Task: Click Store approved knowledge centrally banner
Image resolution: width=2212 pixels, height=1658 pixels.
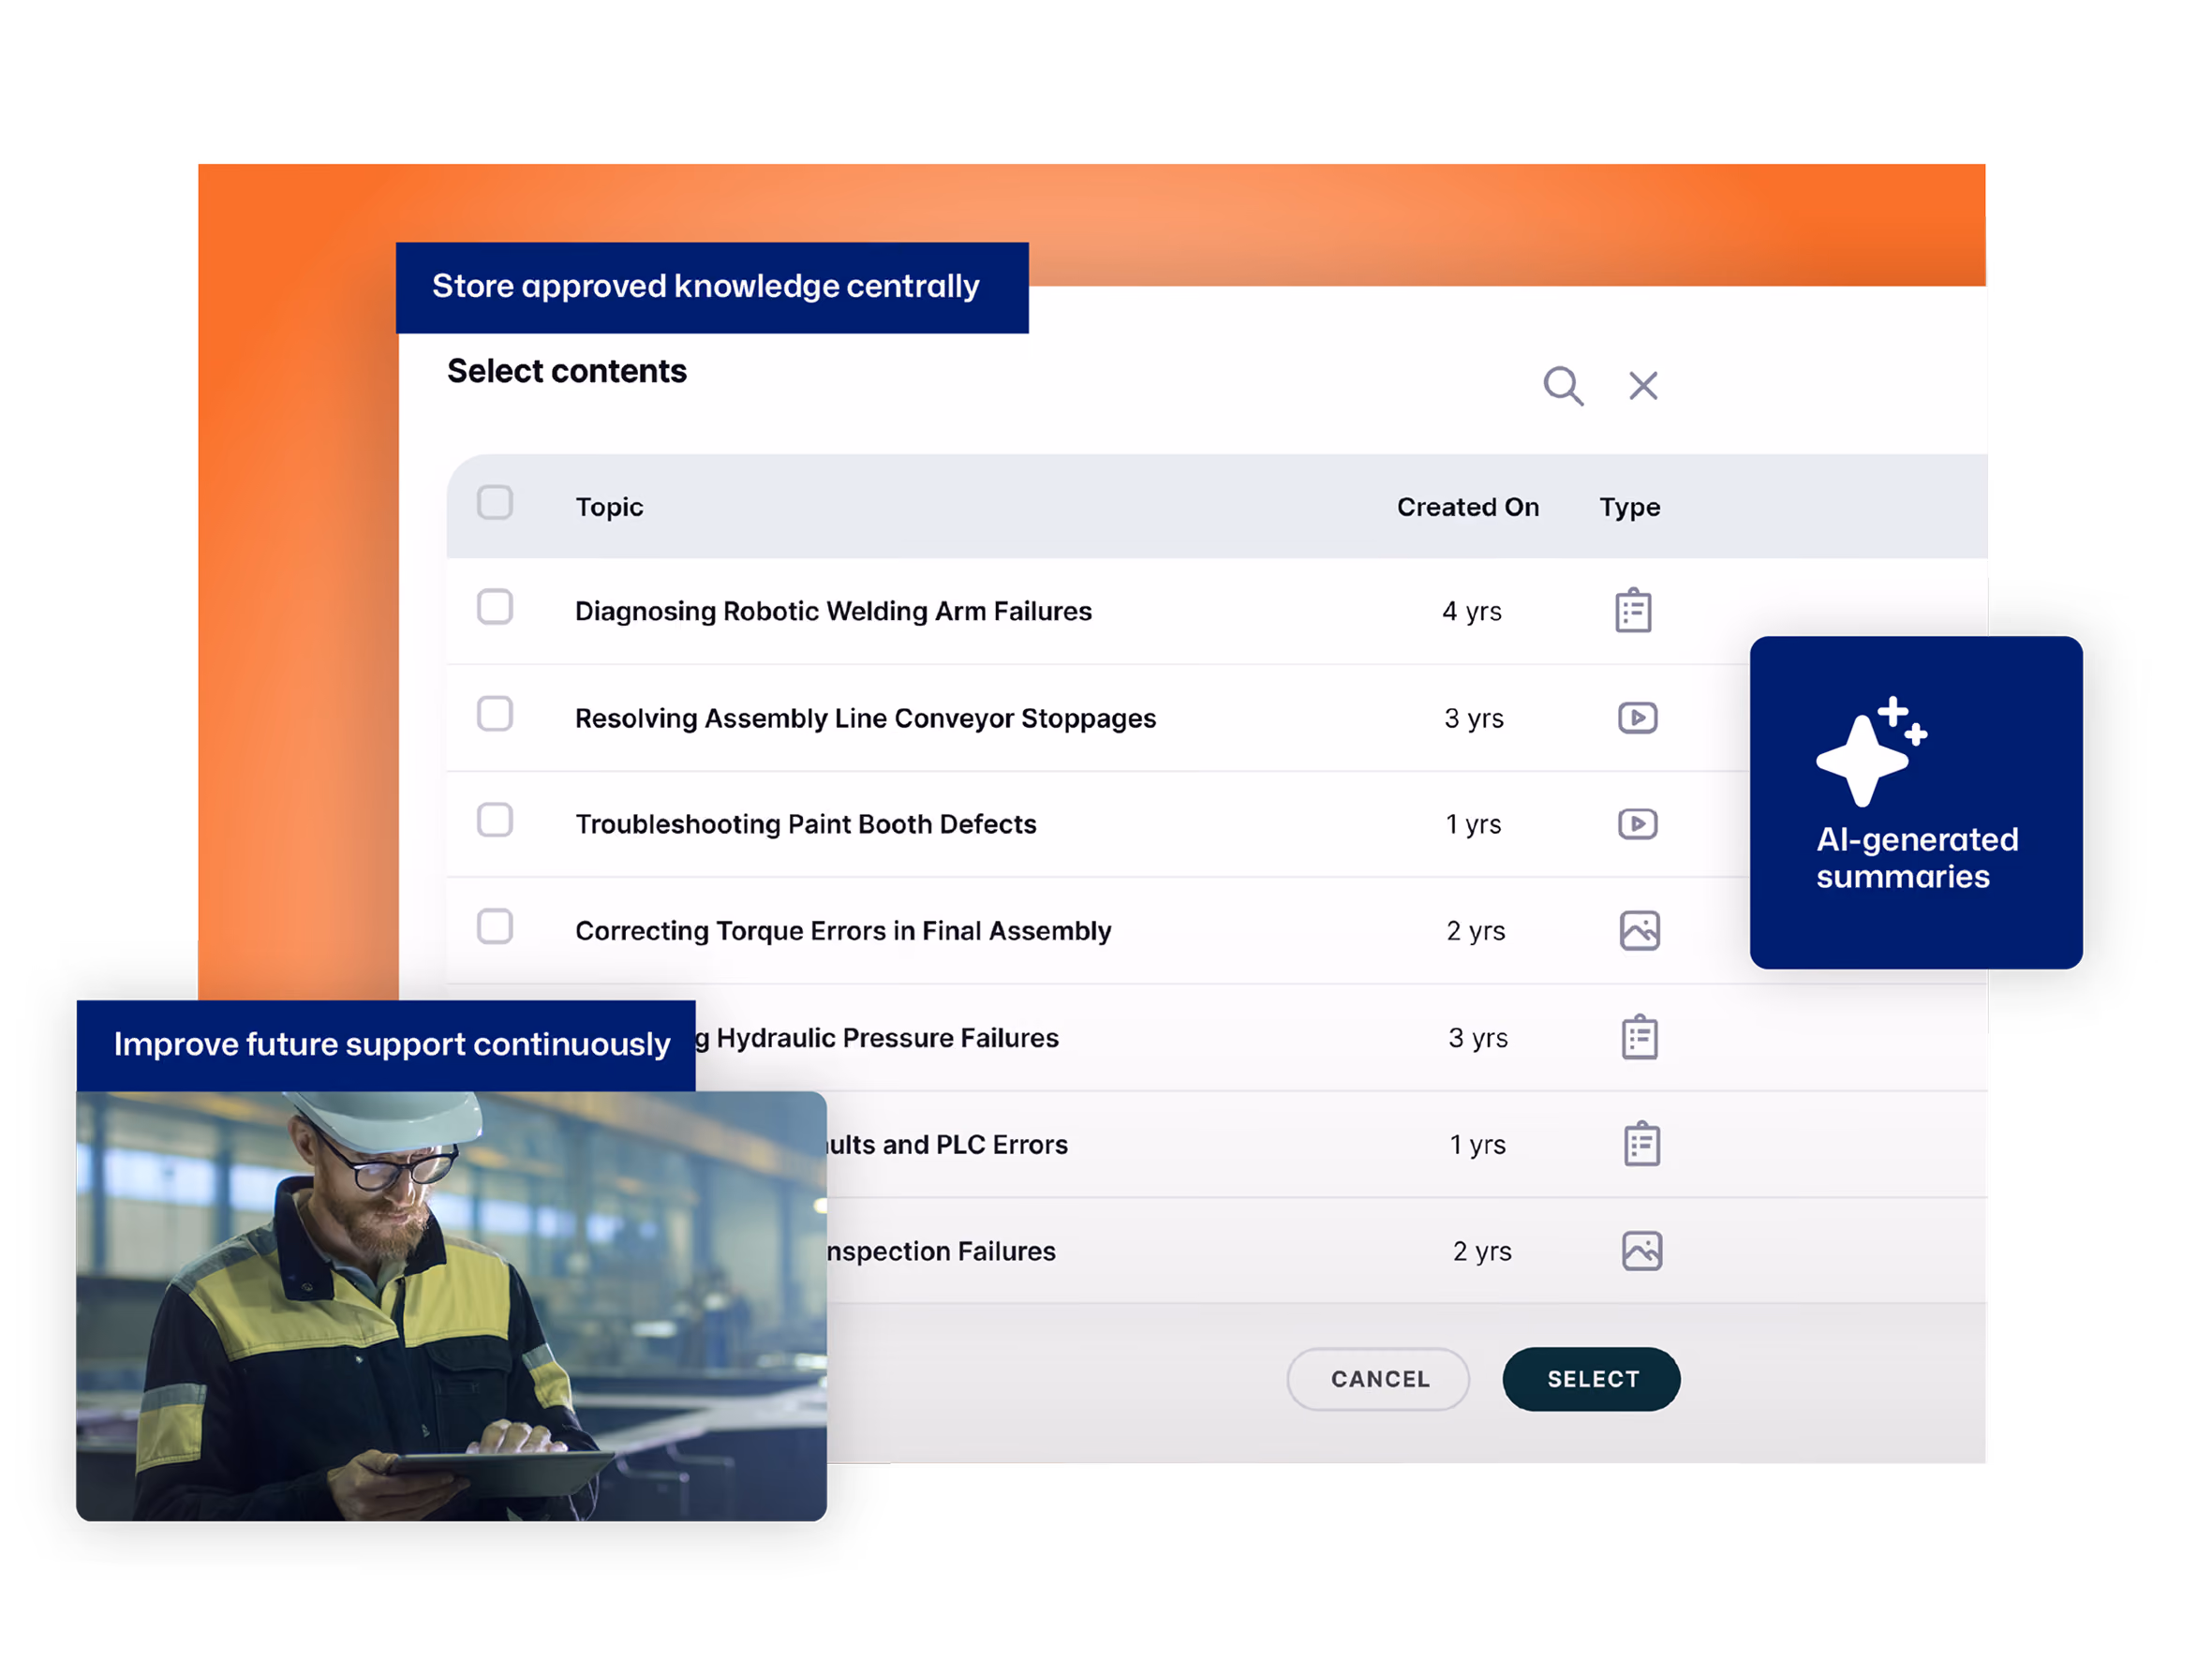Action: 712,287
